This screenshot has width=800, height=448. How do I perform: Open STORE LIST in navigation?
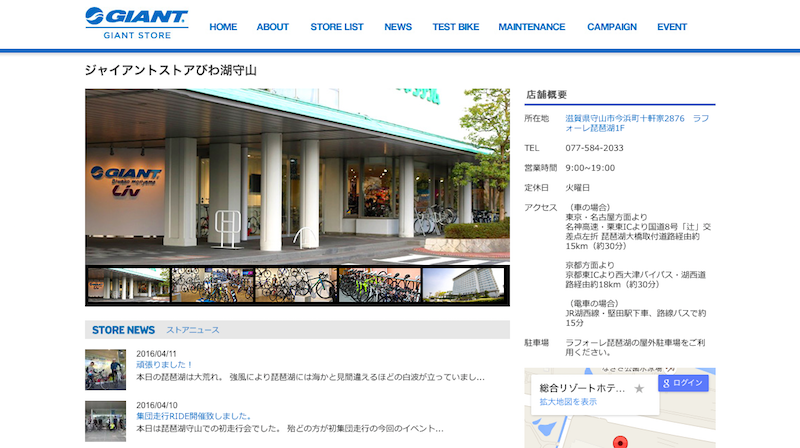337,27
